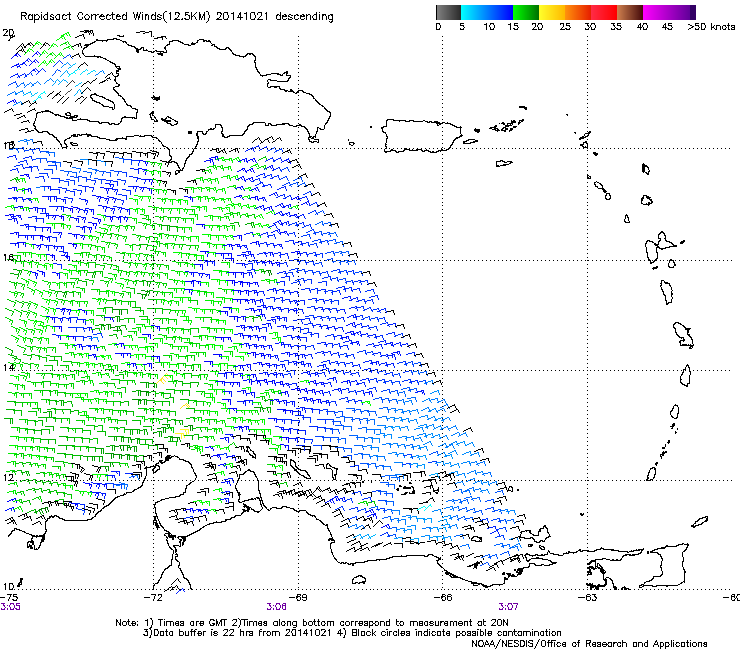740x650 pixels.
Task: Click the Martinique island outline
Action: coord(683,336)
